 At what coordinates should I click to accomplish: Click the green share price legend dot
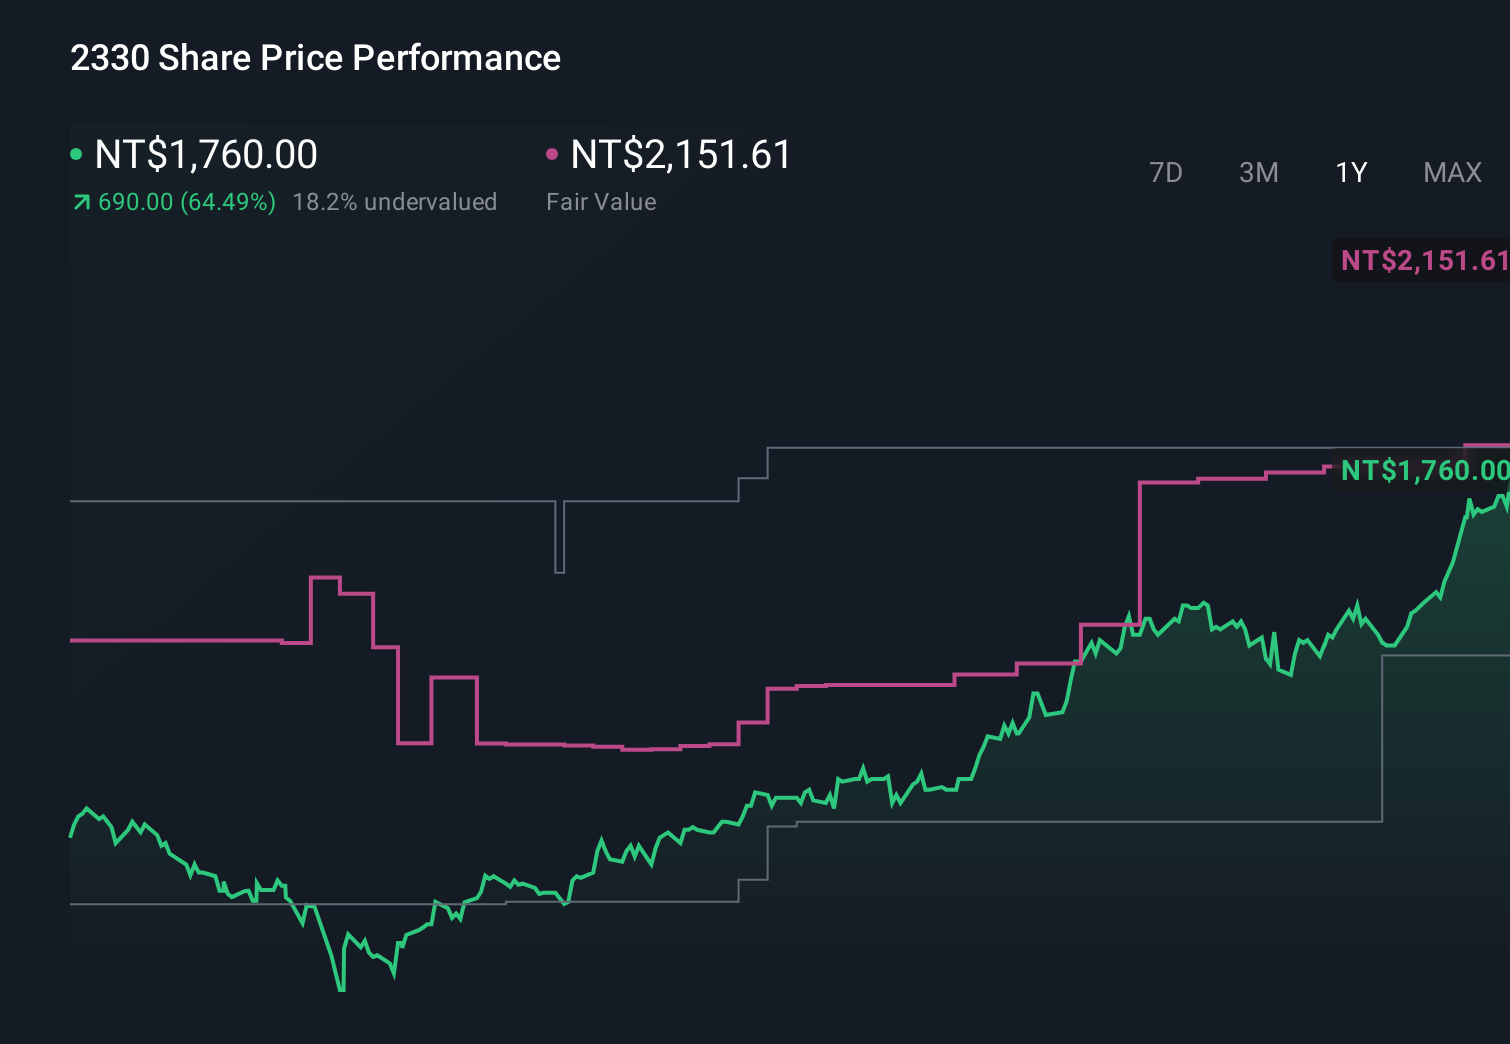[77, 153]
